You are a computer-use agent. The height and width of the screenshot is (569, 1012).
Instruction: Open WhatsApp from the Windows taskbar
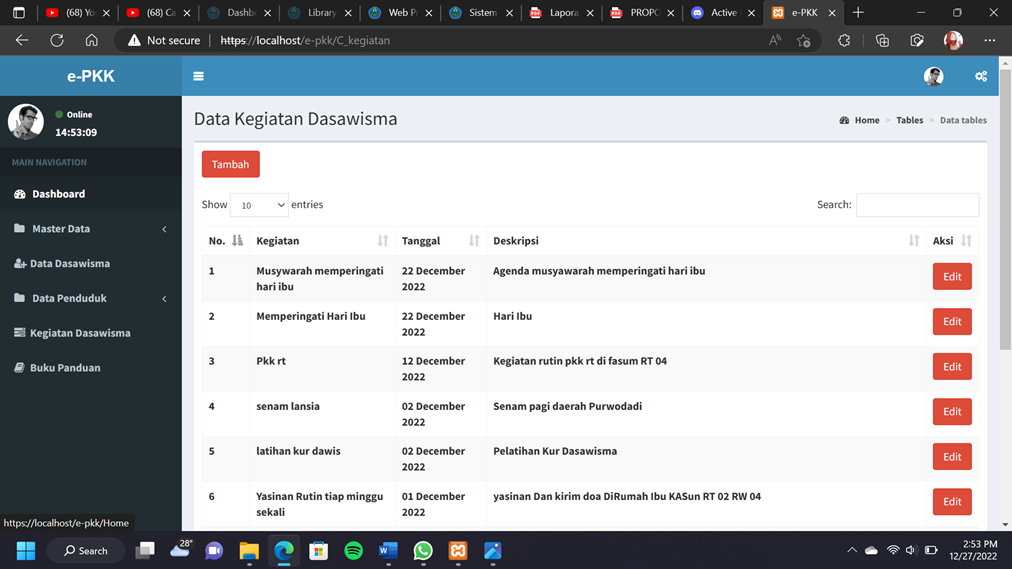[x=423, y=551]
